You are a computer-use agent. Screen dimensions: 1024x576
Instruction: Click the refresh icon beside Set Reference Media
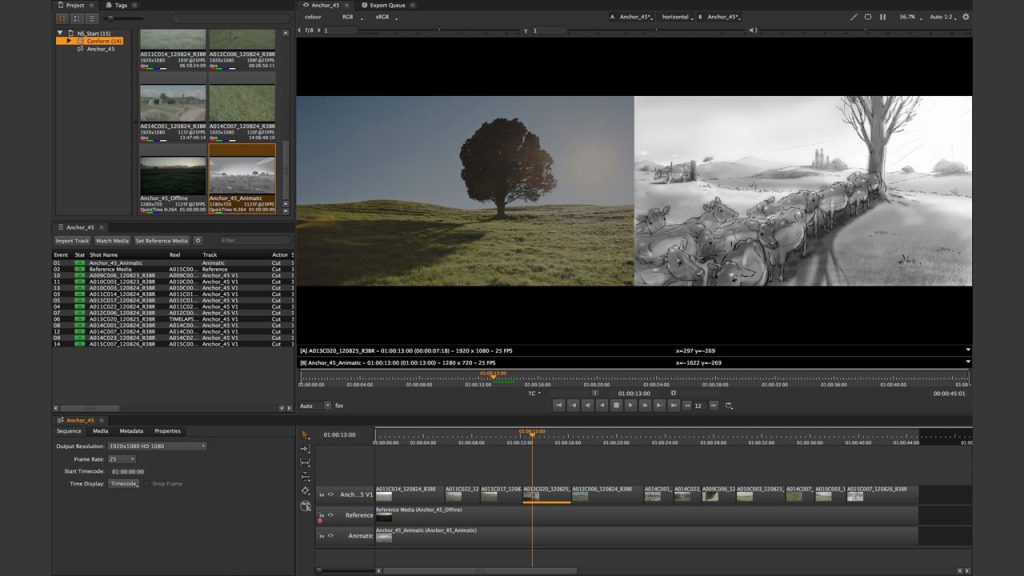click(x=198, y=241)
